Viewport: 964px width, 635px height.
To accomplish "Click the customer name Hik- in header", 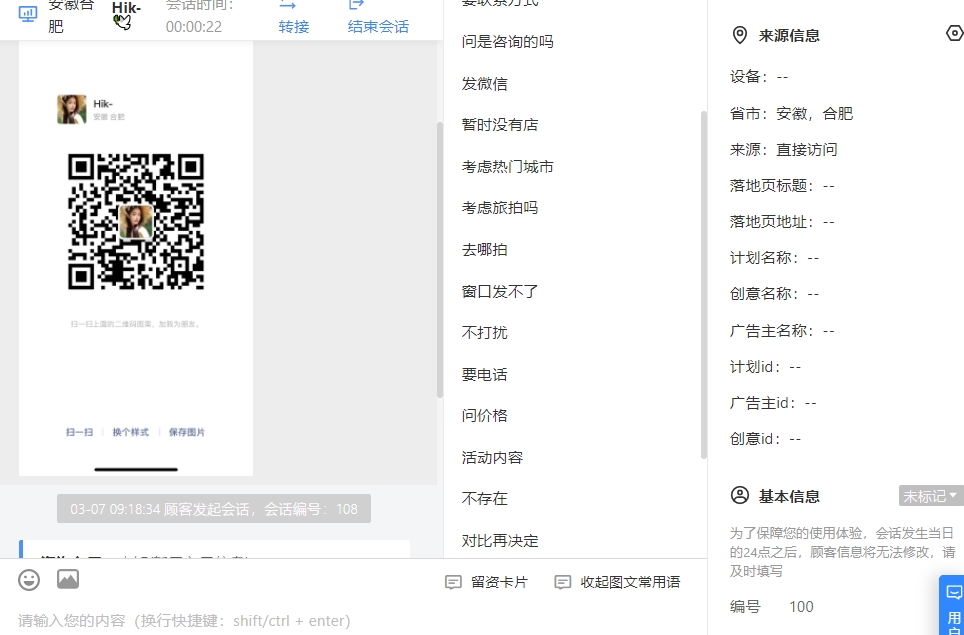I will tap(126, 8).
